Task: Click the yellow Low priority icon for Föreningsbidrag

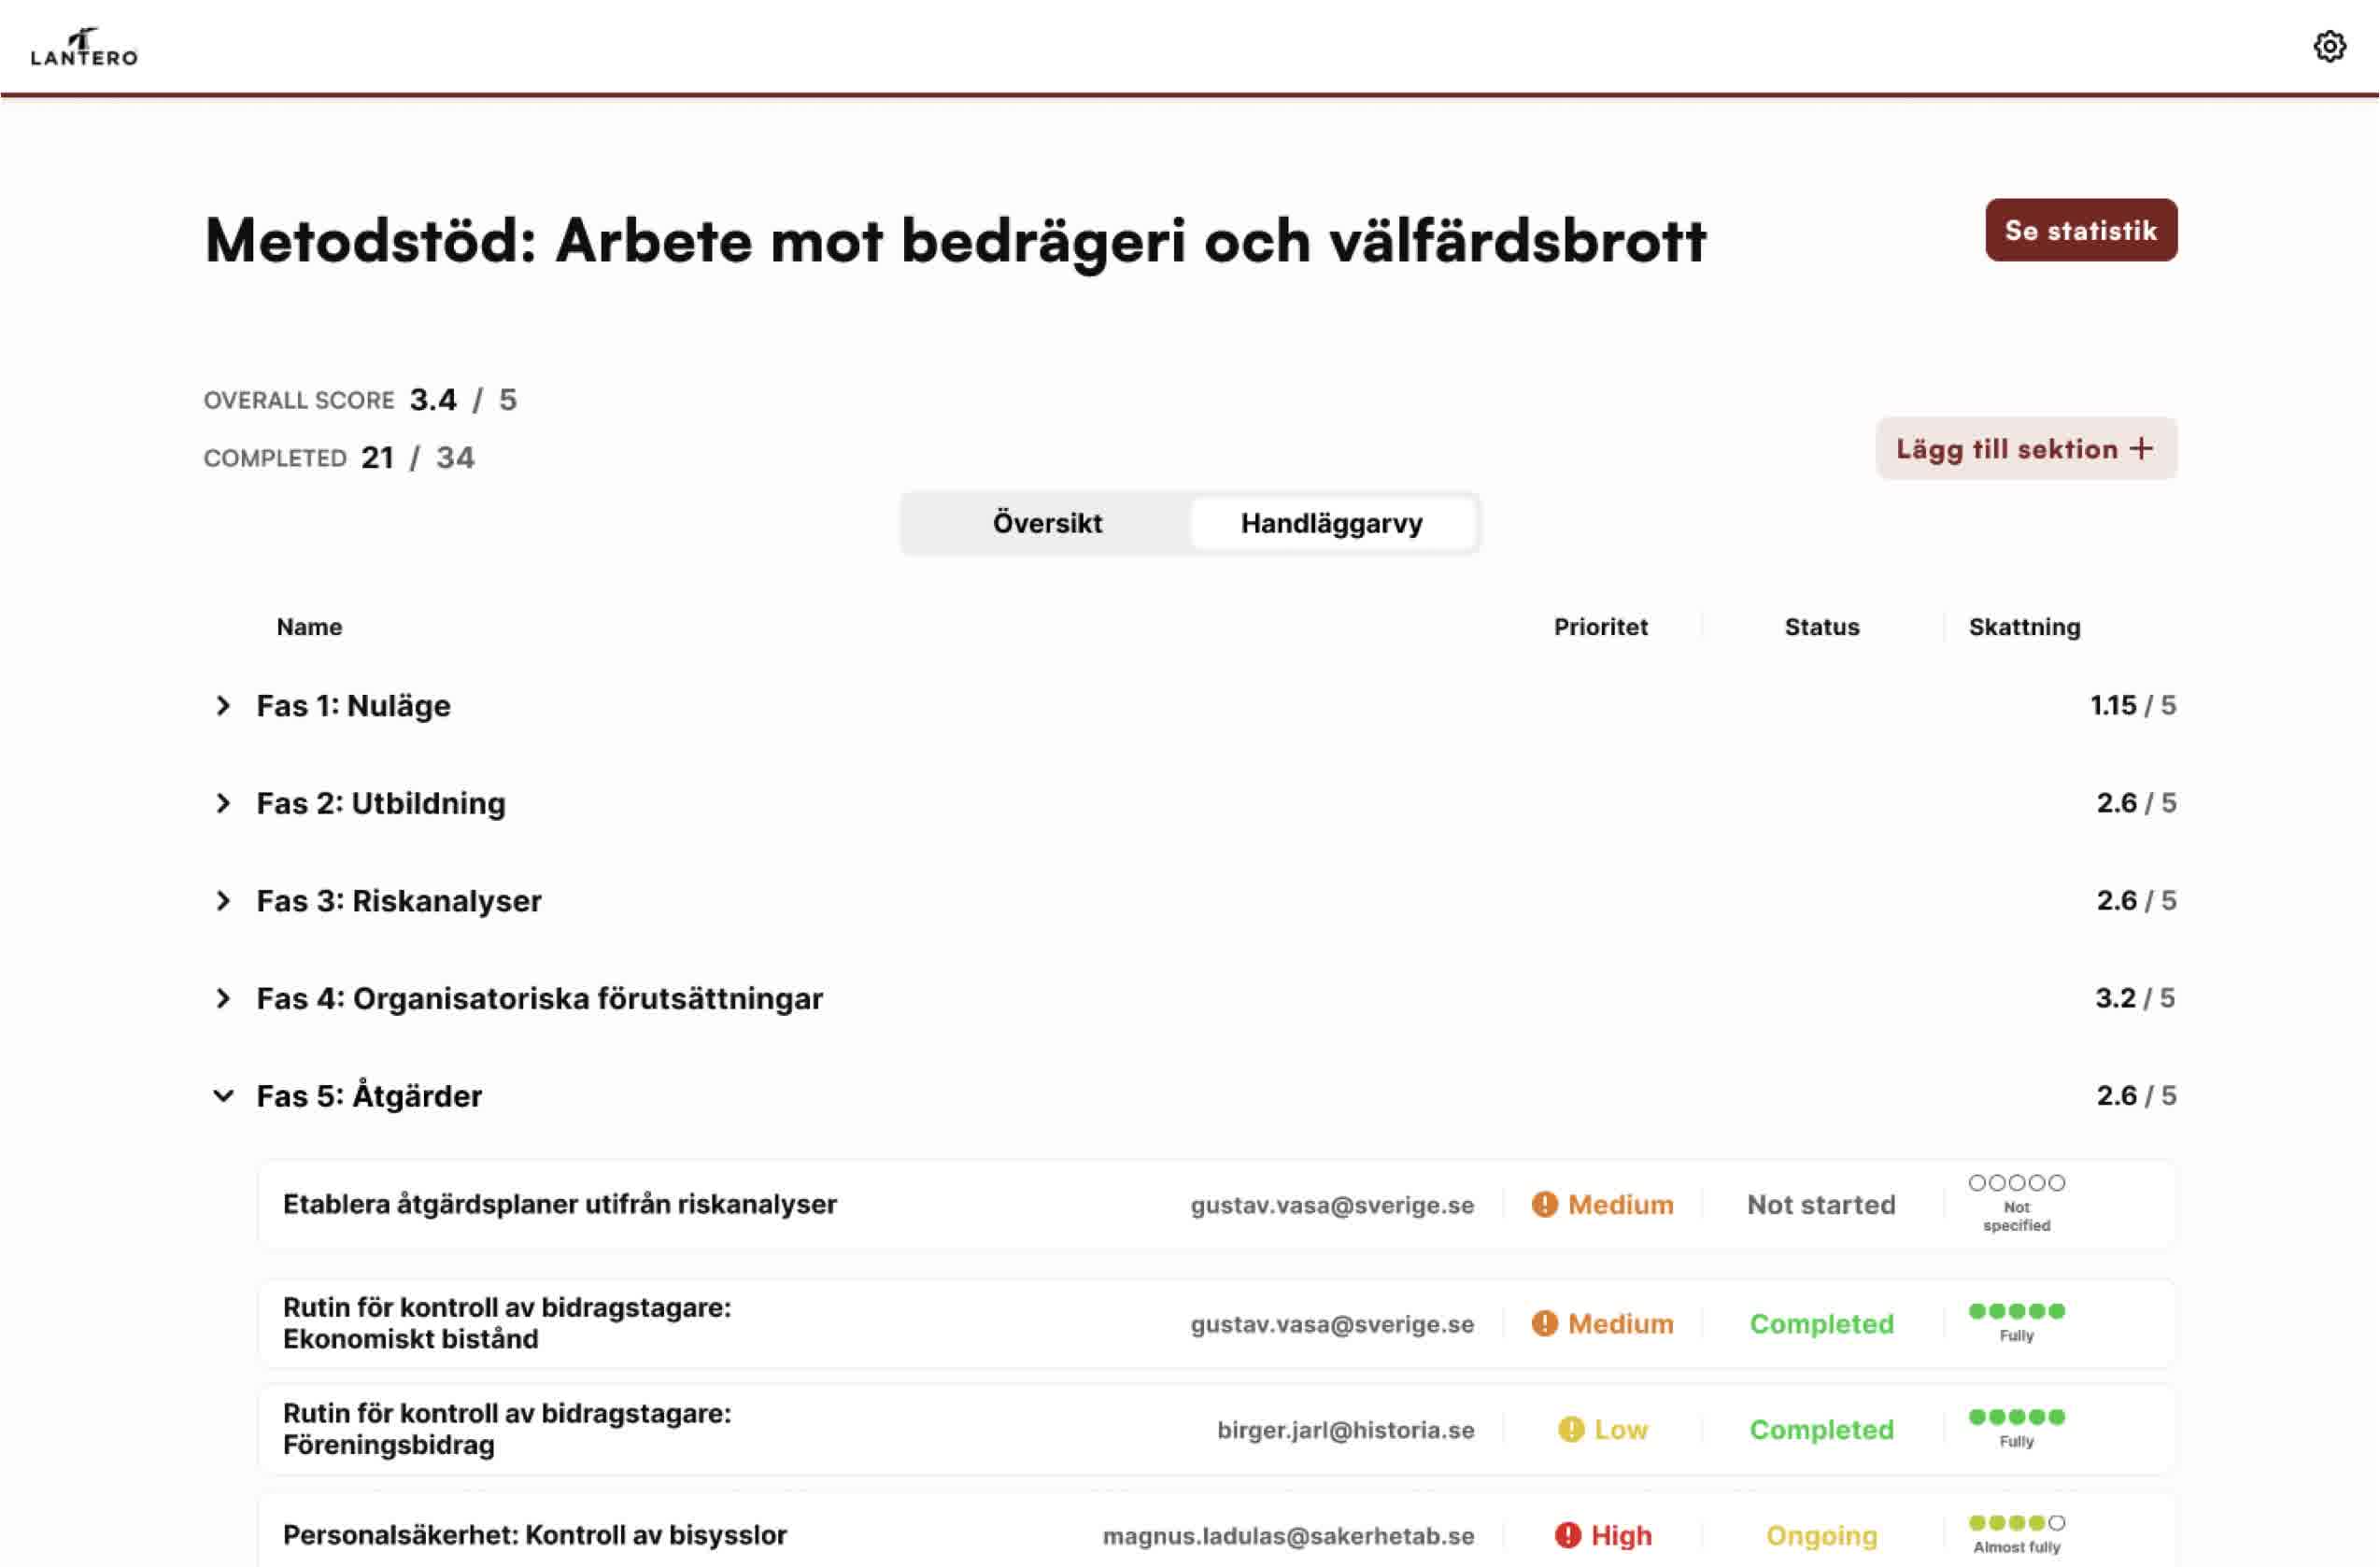Action: 1573,1429
